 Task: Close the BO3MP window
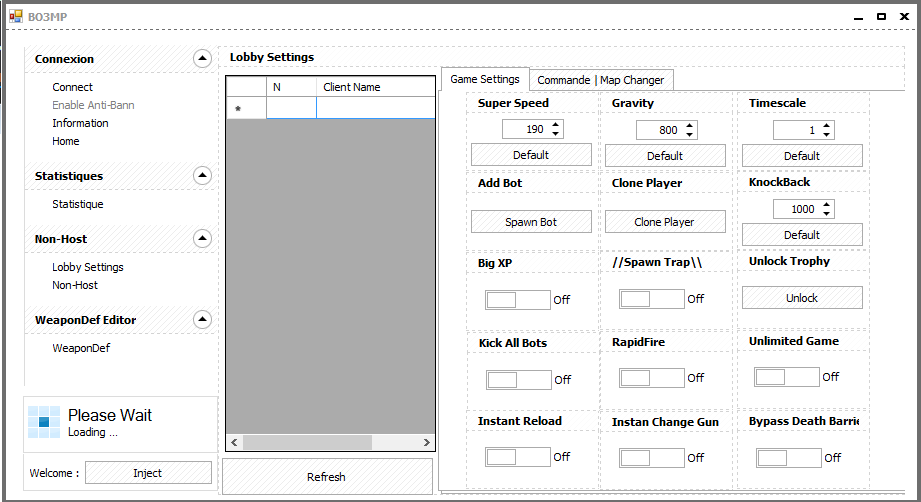click(x=905, y=16)
